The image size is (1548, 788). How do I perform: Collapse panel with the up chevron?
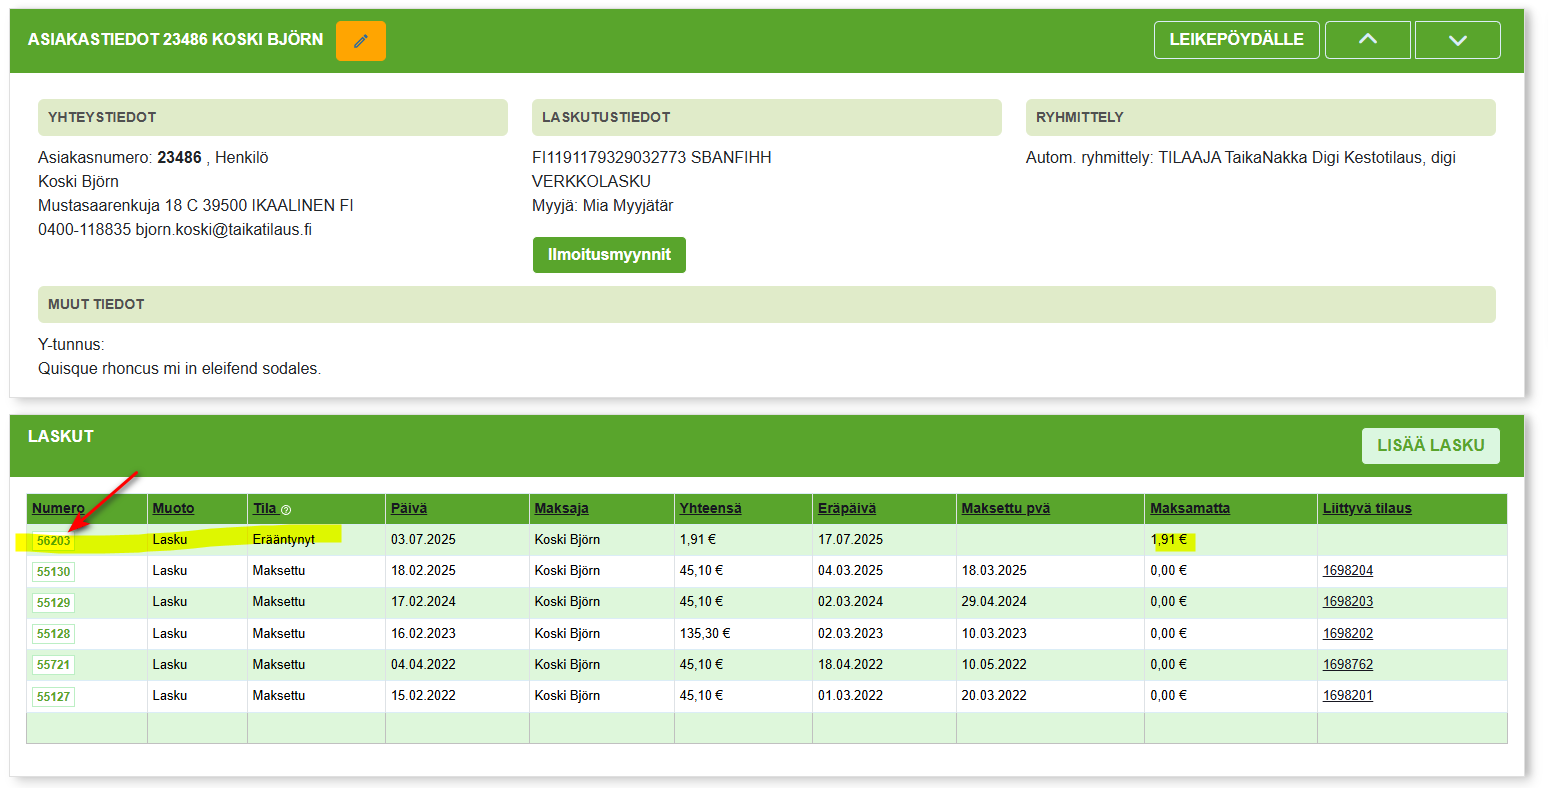tap(1367, 40)
